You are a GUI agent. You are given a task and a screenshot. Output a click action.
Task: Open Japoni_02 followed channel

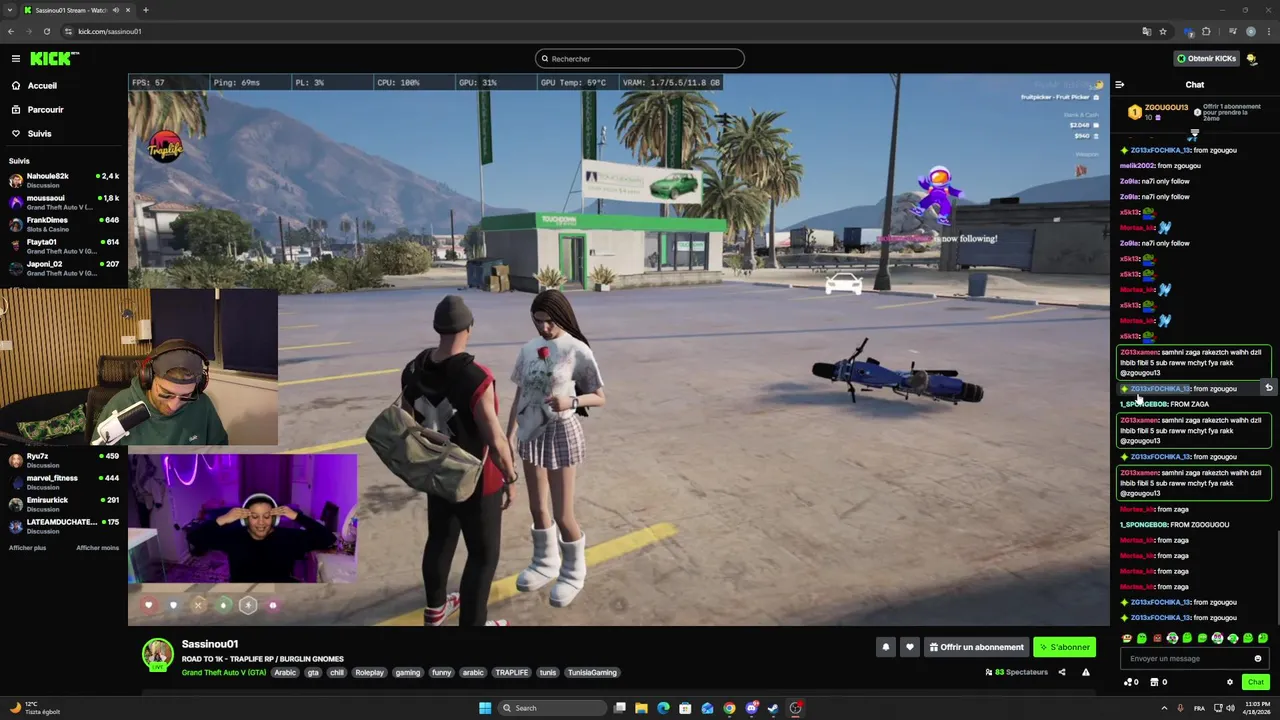pos(64,269)
